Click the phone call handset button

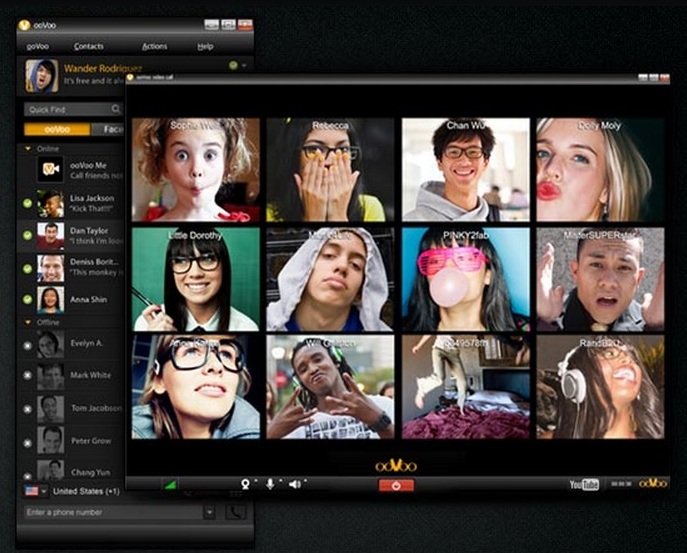tap(236, 512)
